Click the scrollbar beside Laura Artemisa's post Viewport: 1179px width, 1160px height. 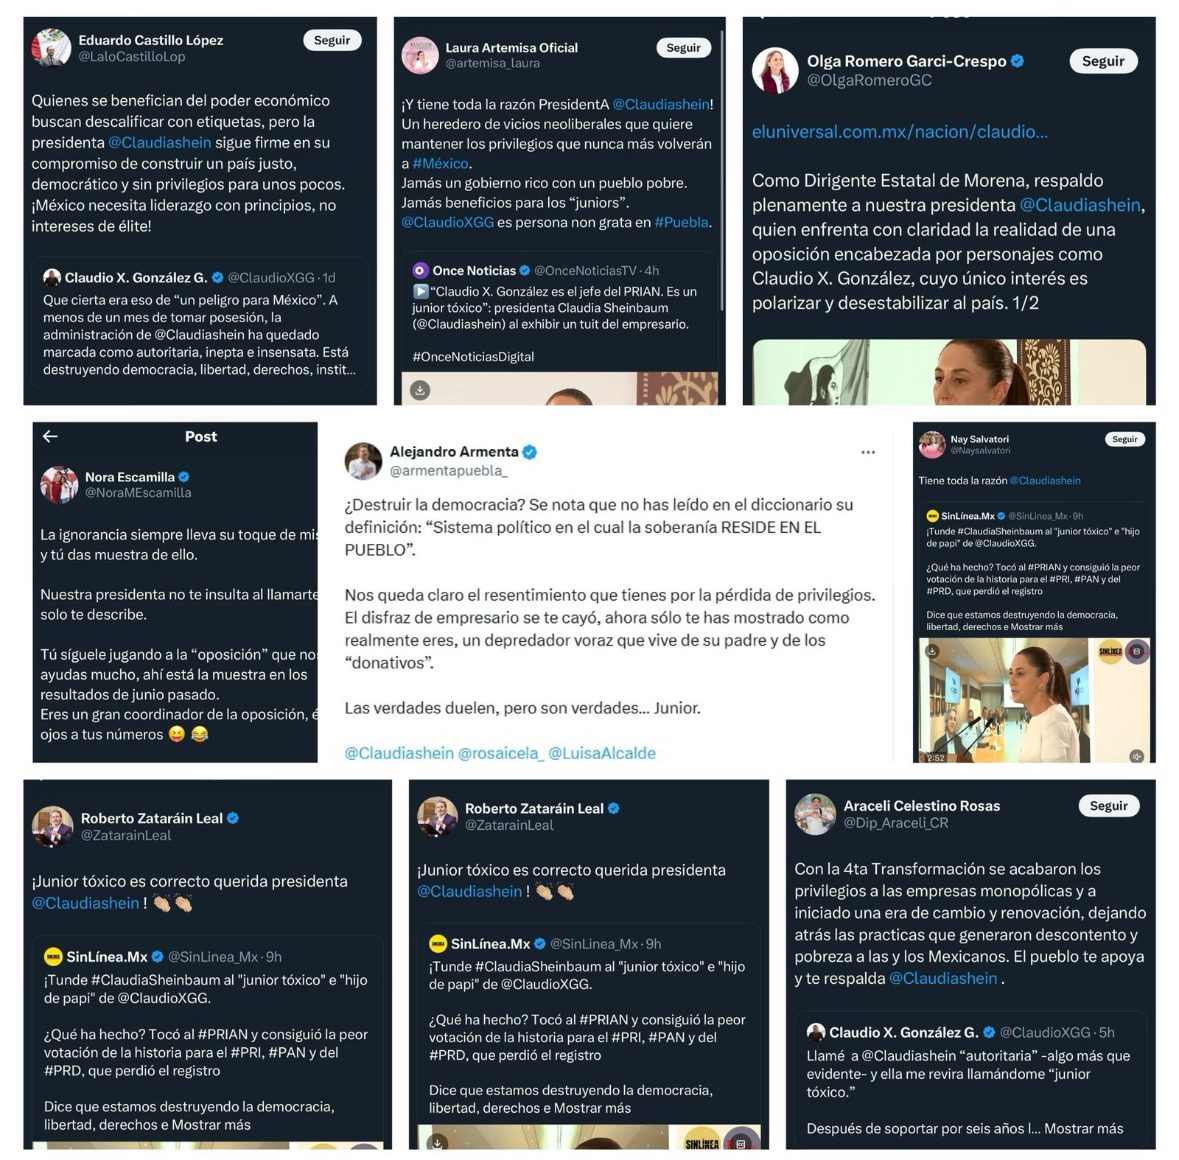[x=722, y=169]
